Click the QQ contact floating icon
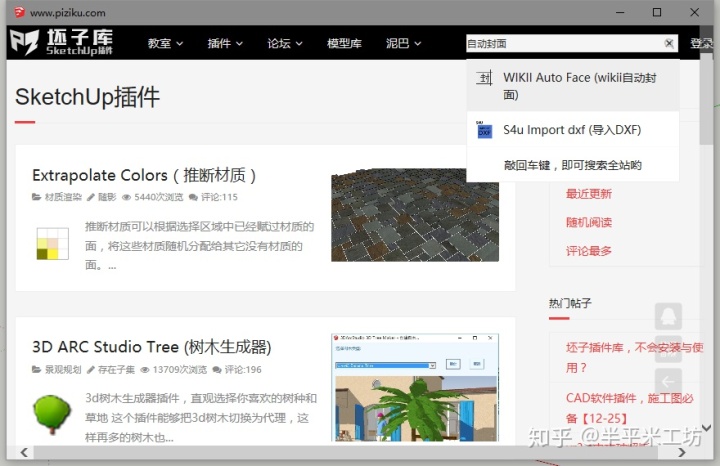 [x=668, y=316]
